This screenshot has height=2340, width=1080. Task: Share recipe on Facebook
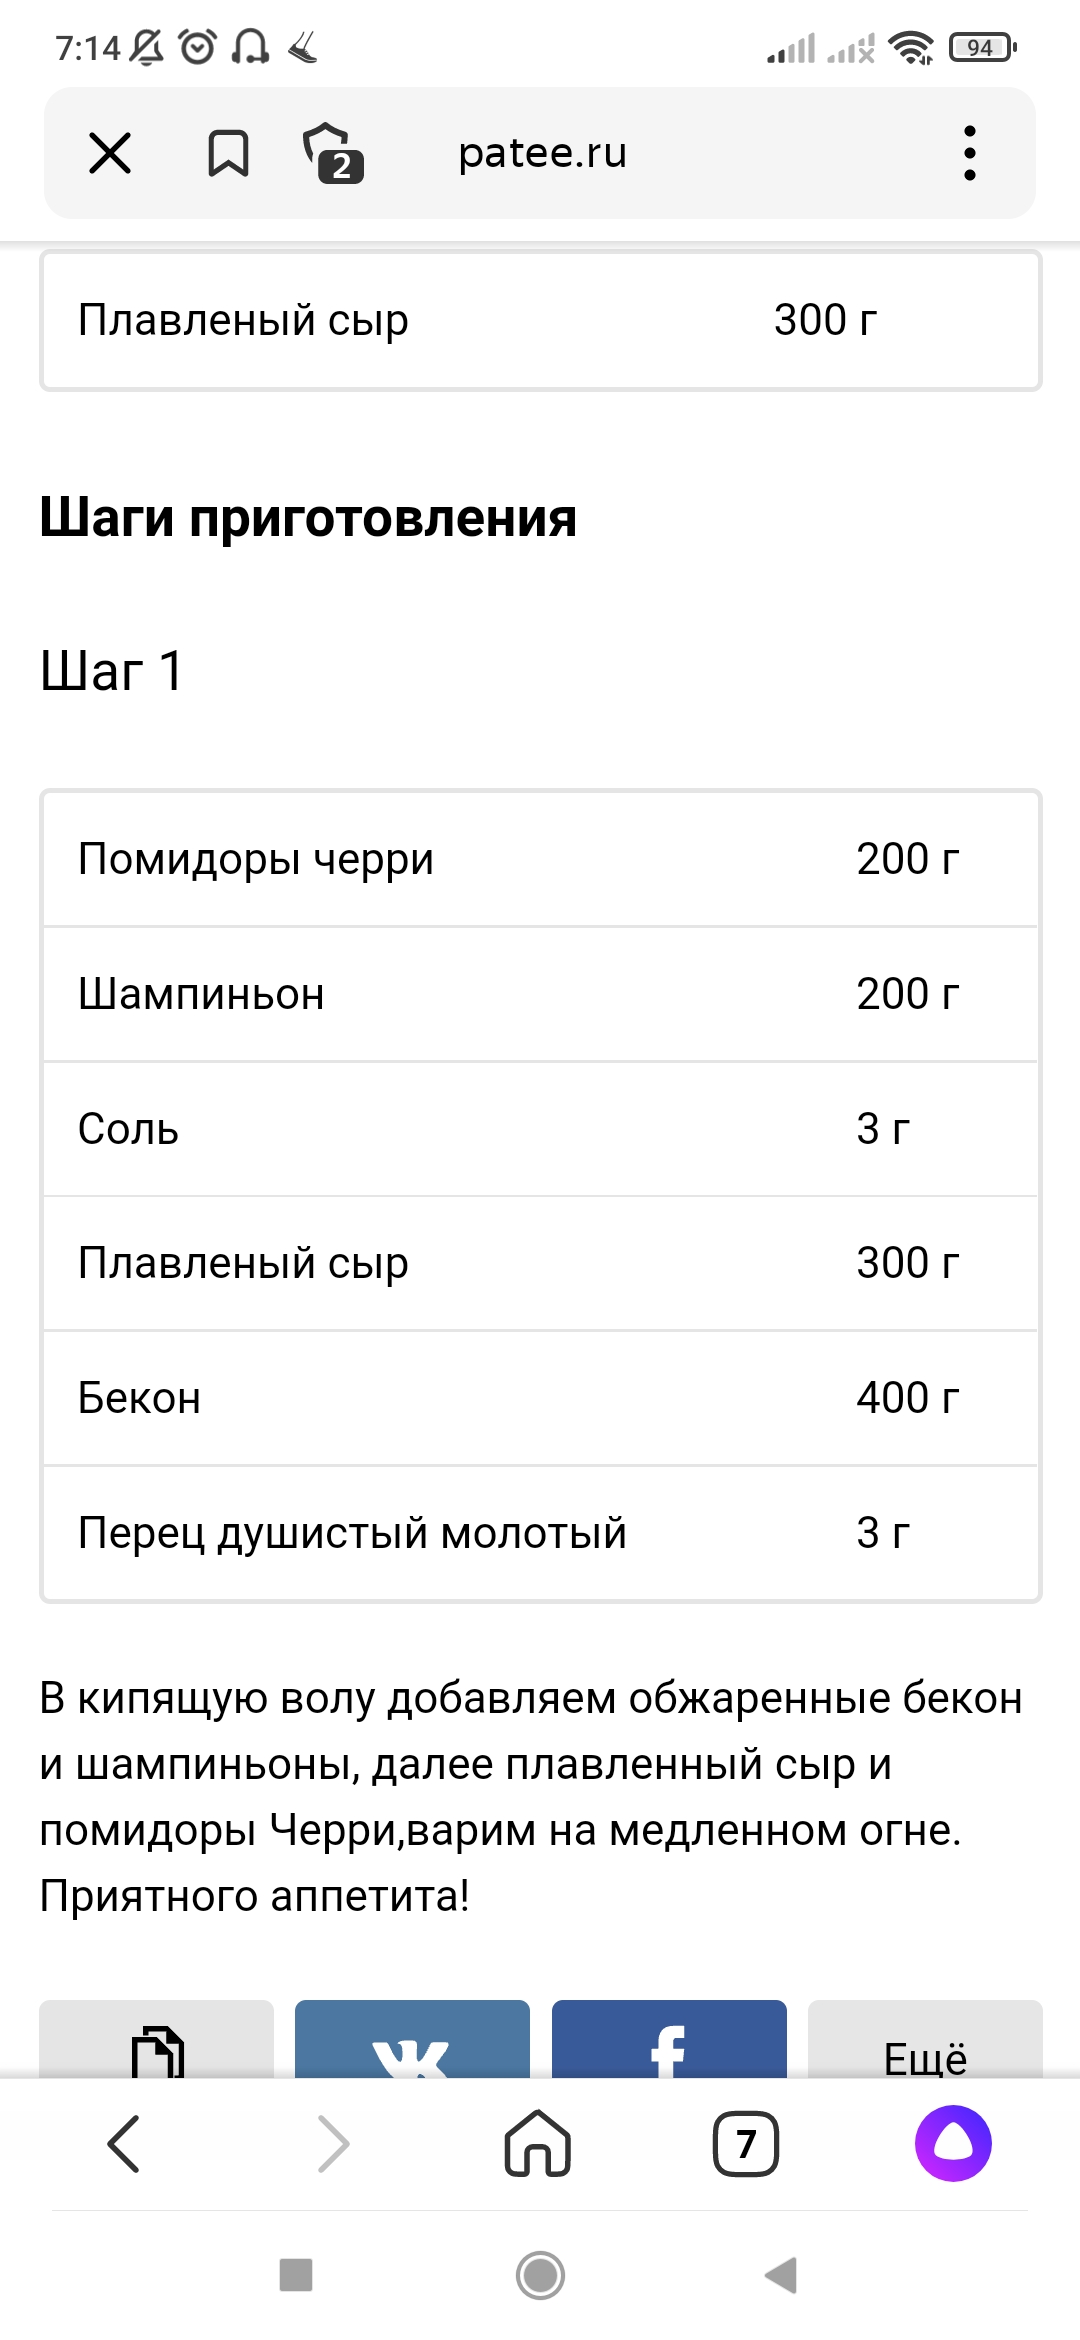669,2045
